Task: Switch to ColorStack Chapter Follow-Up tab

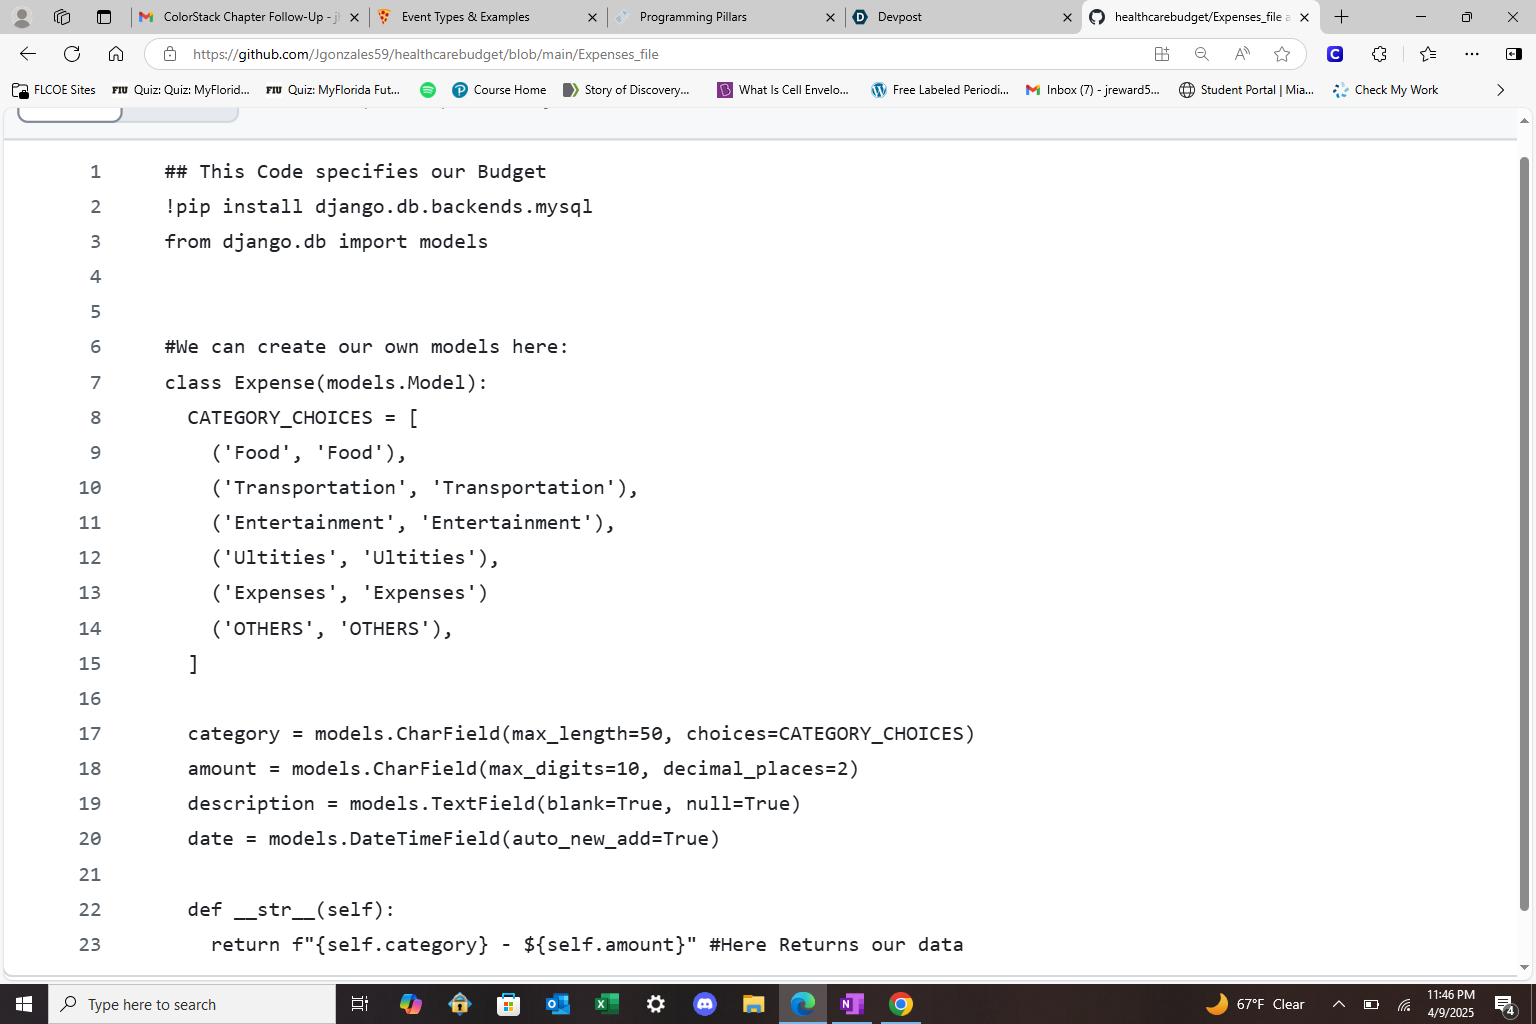Action: point(250,17)
